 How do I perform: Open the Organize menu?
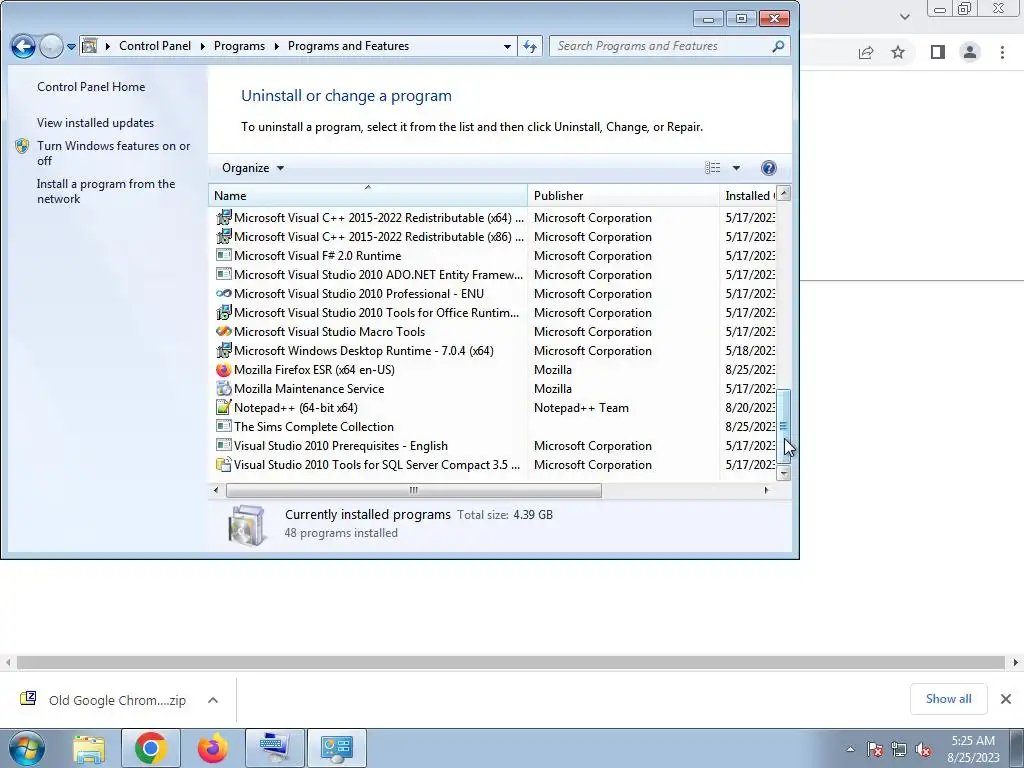pos(253,168)
